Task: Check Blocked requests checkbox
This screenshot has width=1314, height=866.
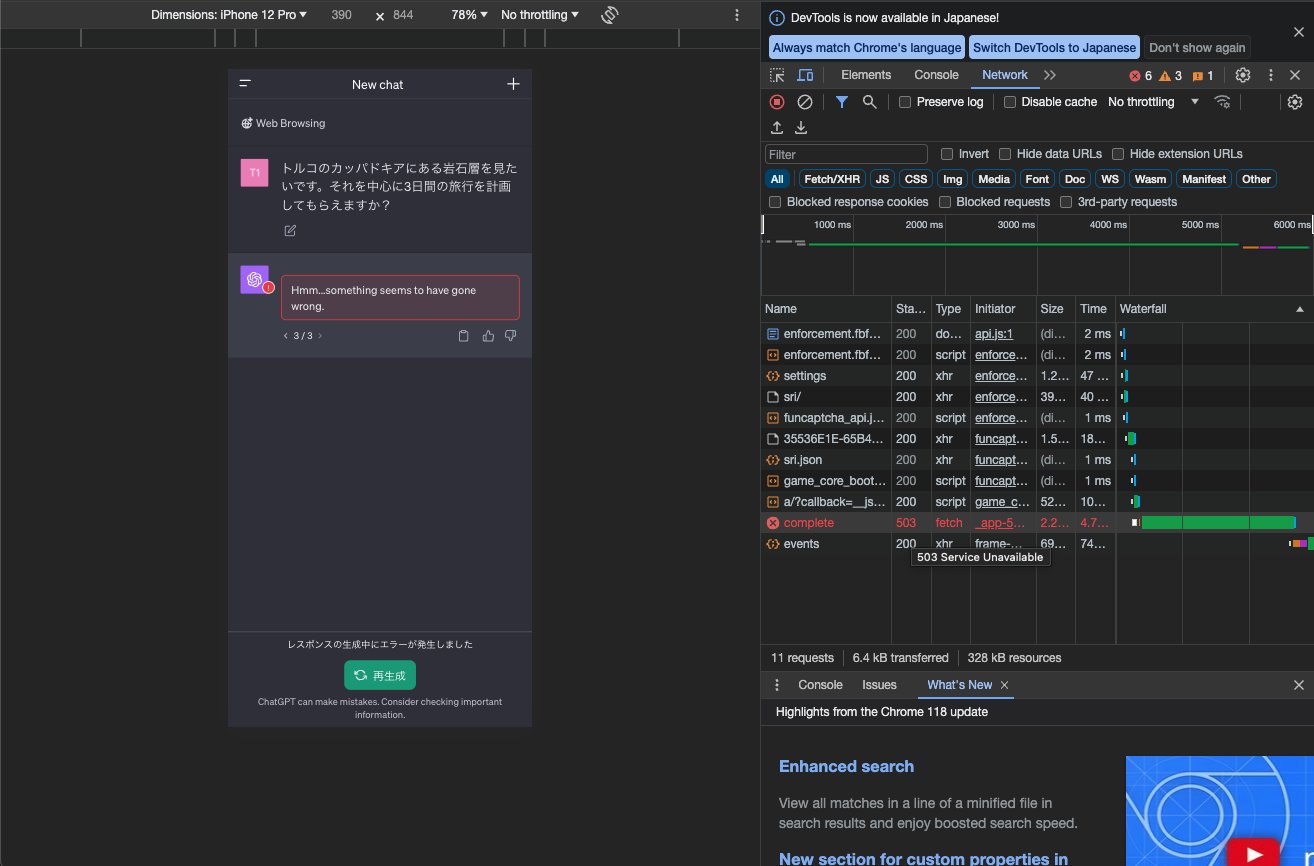Action: point(944,202)
